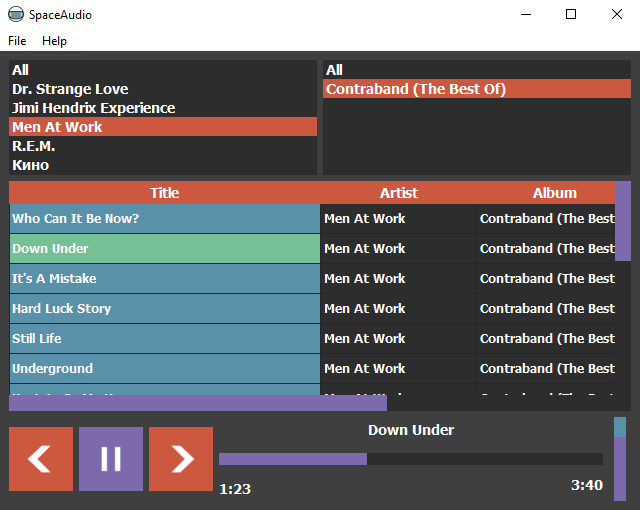
Task: Click the song progress seek bar
Action: point(411,459)
